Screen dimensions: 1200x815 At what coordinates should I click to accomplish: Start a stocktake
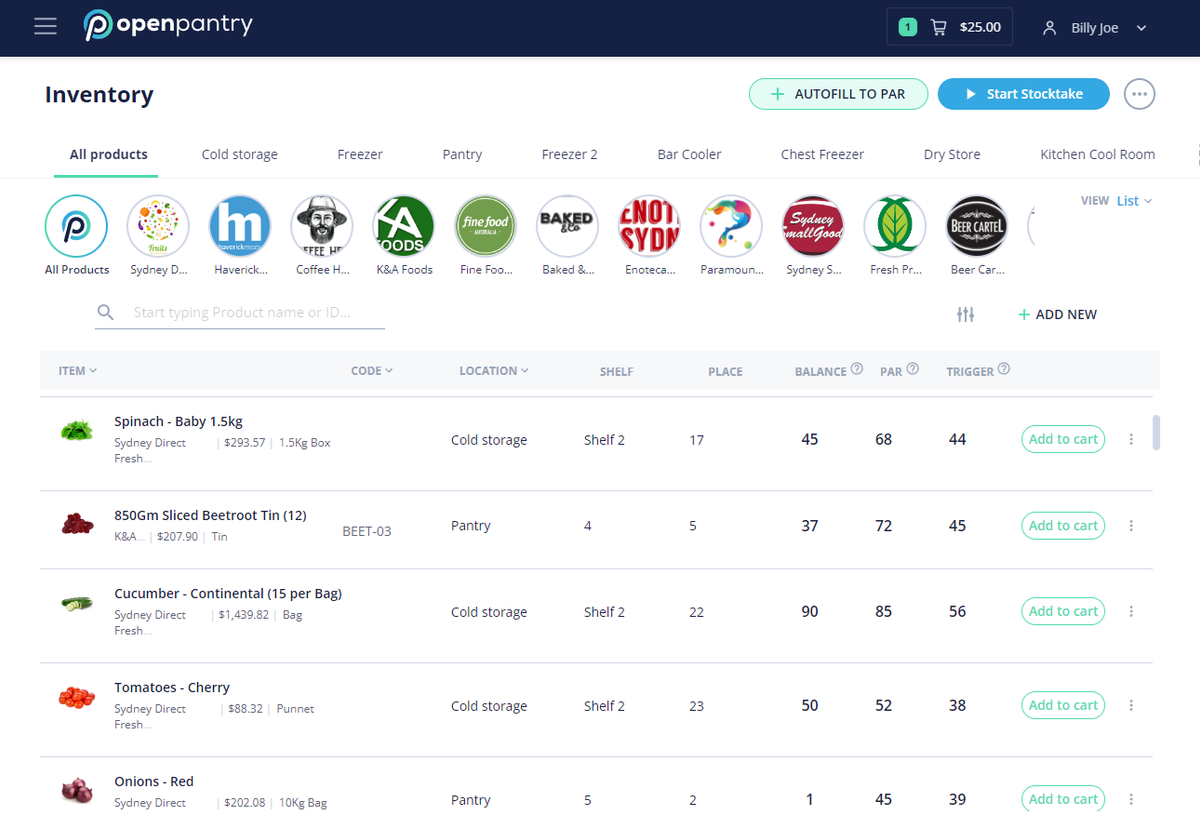(x=1024, y=94)
